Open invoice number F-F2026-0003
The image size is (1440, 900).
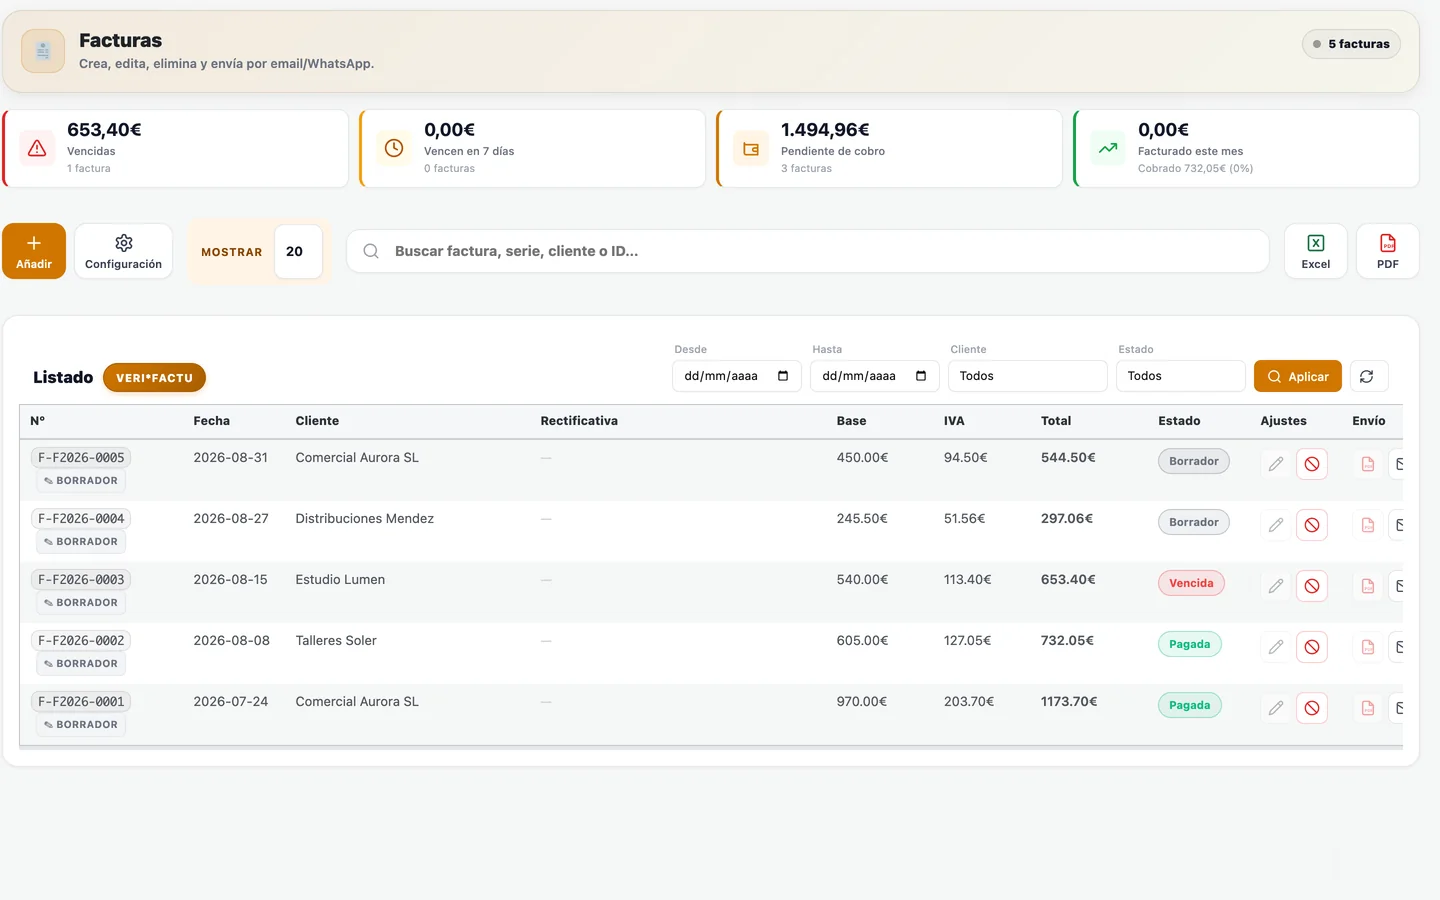(81, 580)
